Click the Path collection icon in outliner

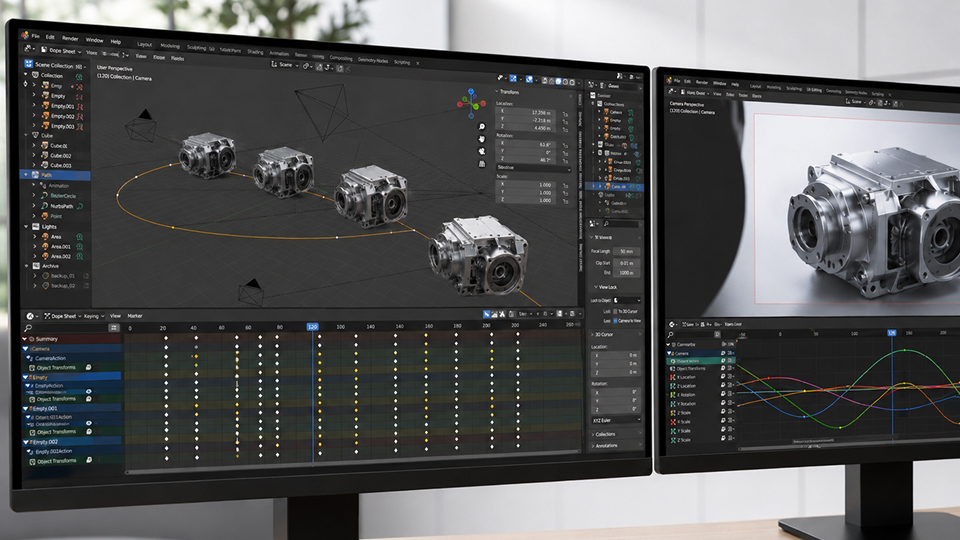[36, 175]
